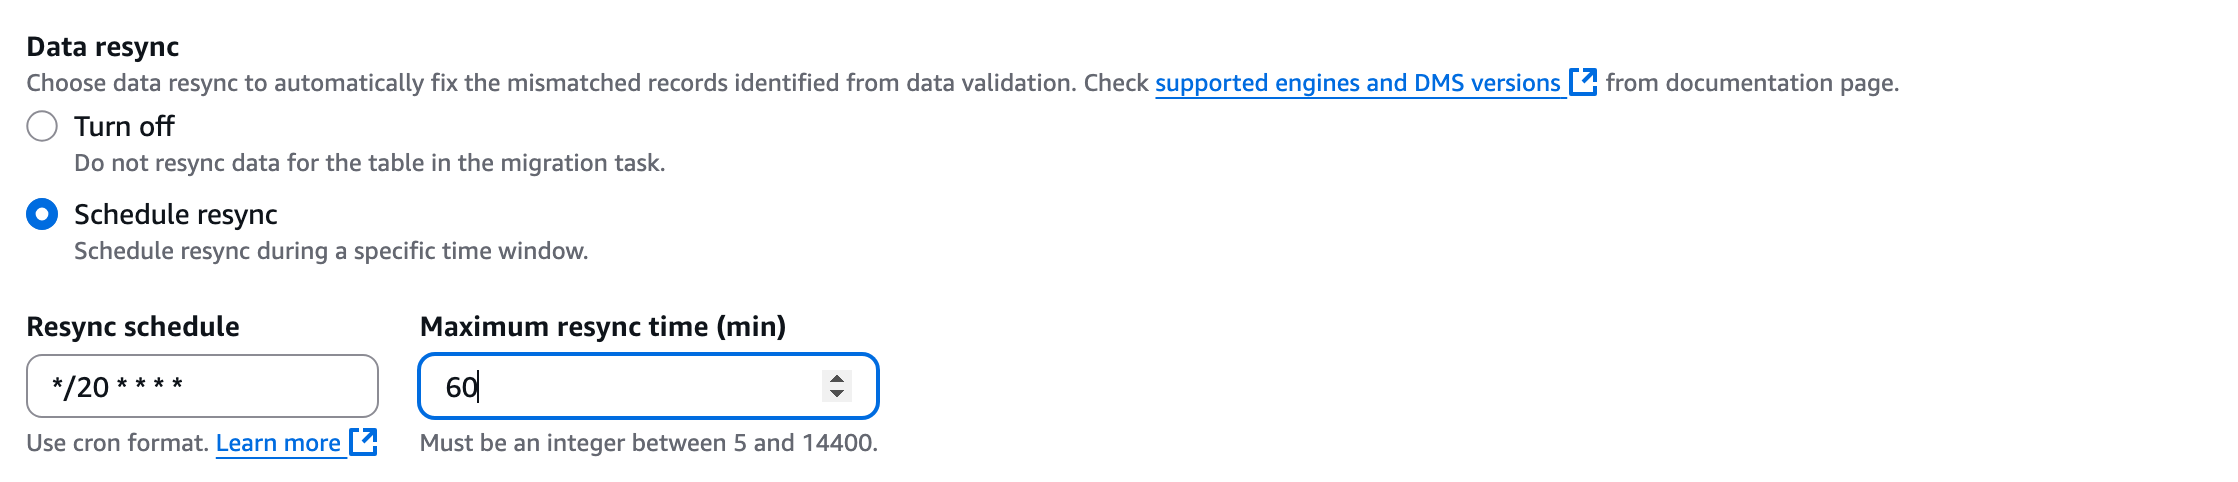The image size is (2238, 482).
Task: Click the "Use cron format." hint text
Action: click(x=117, y=443)
